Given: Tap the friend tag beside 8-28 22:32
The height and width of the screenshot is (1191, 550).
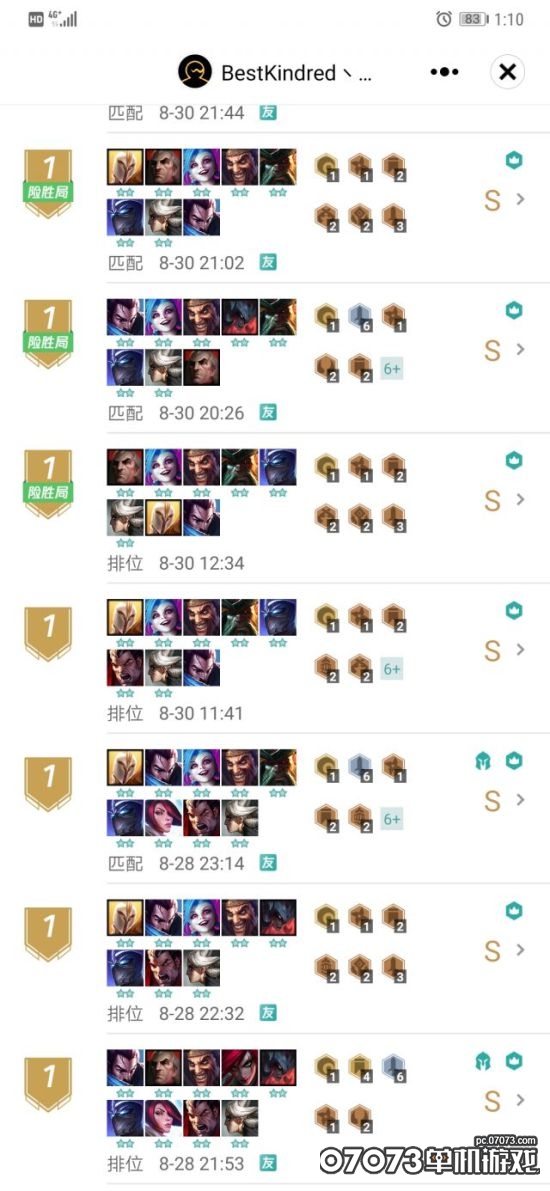Looking at the screenshot, I should pyautogui.click(x=267, y=1013).
